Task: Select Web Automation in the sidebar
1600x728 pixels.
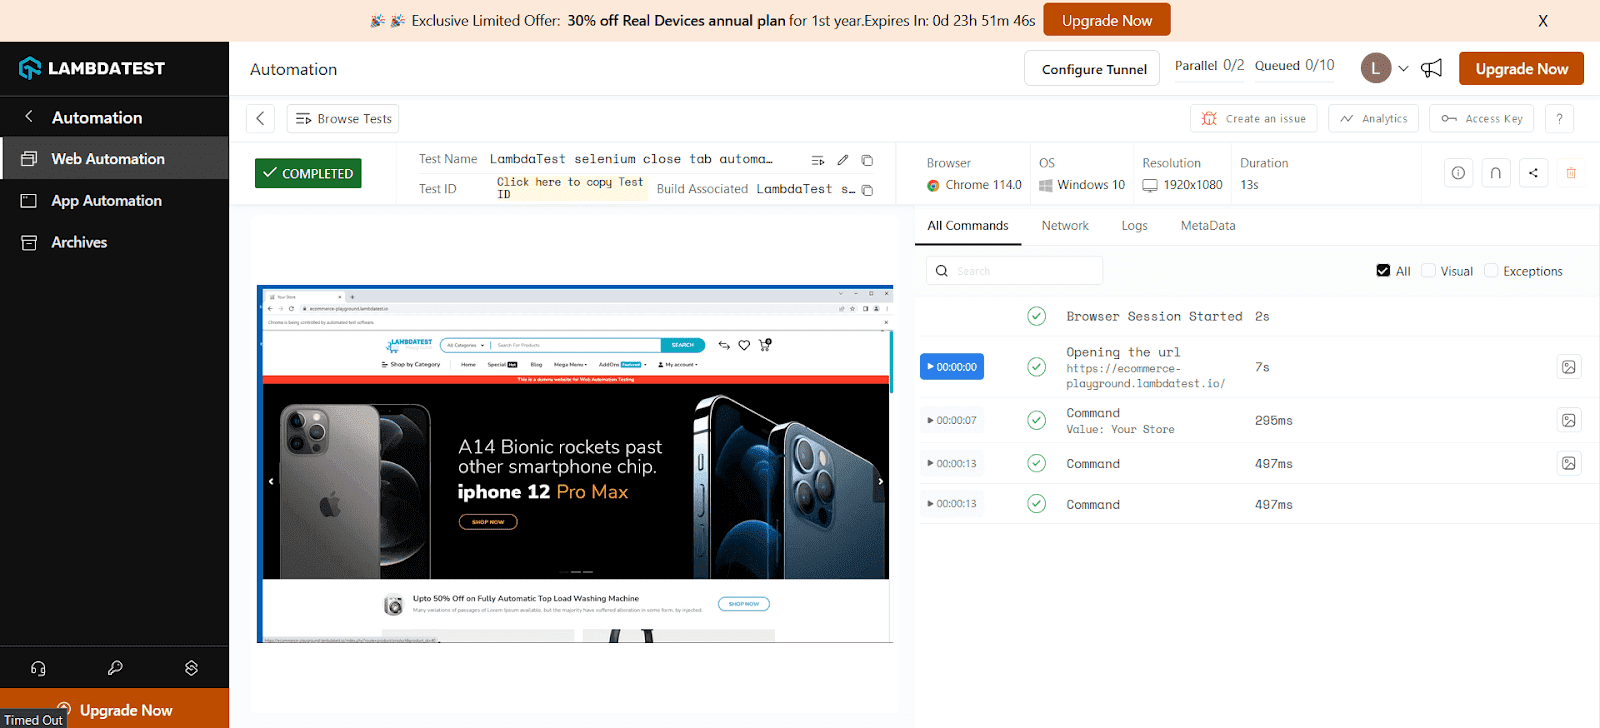Action: click(114, 158)
